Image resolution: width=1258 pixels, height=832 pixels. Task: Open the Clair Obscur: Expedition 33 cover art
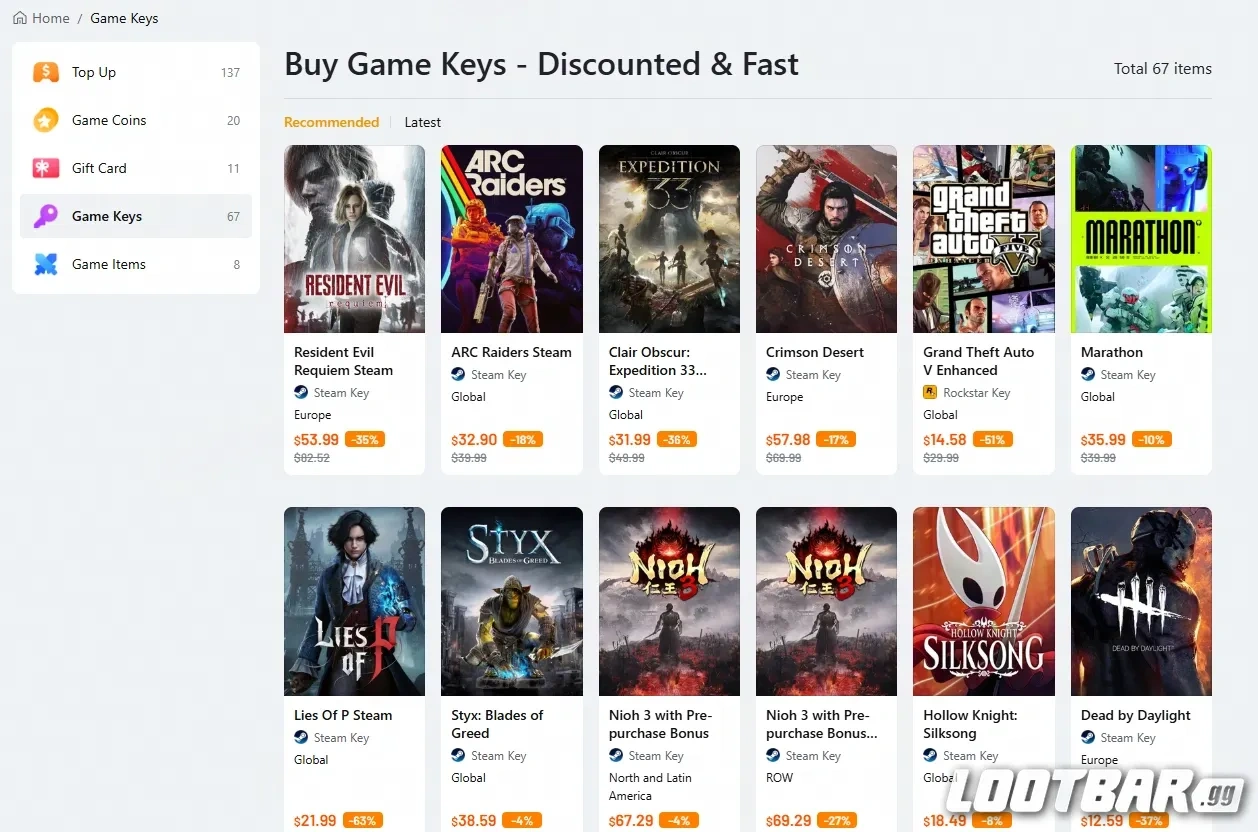[668, 238]
